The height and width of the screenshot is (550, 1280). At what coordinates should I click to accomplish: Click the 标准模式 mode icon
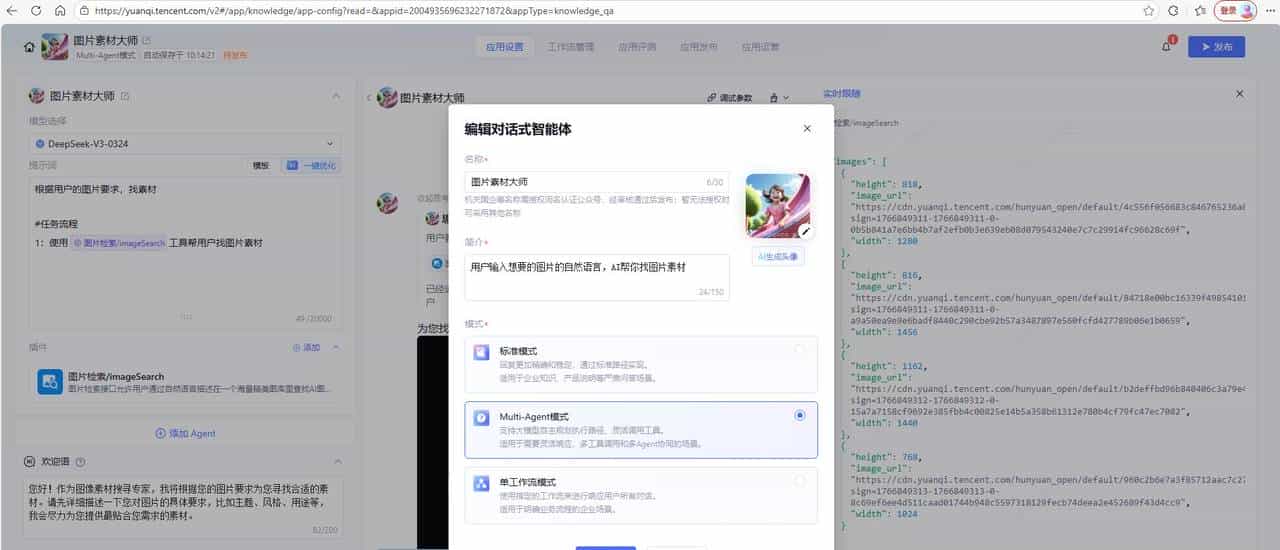[482, 352]
